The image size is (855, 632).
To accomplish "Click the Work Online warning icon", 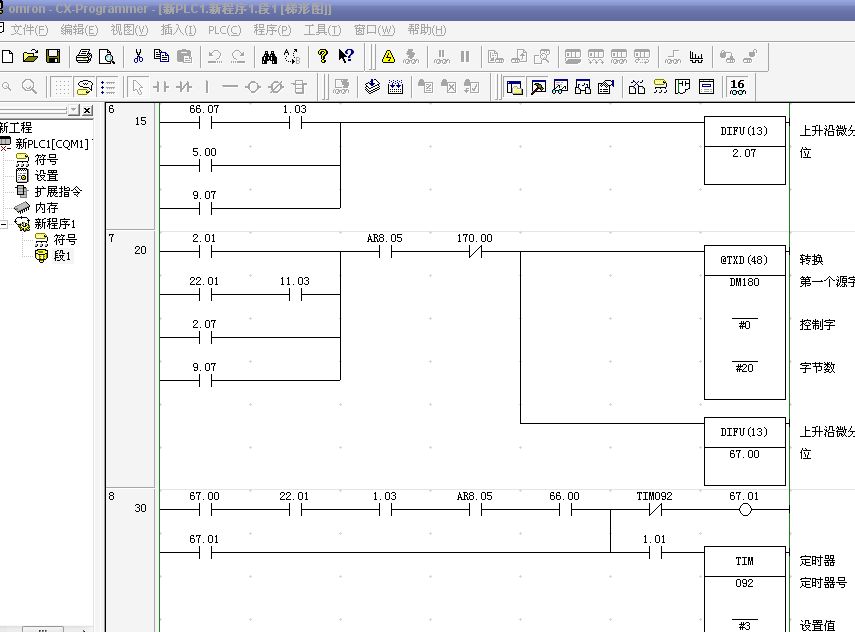I will 388,56.
